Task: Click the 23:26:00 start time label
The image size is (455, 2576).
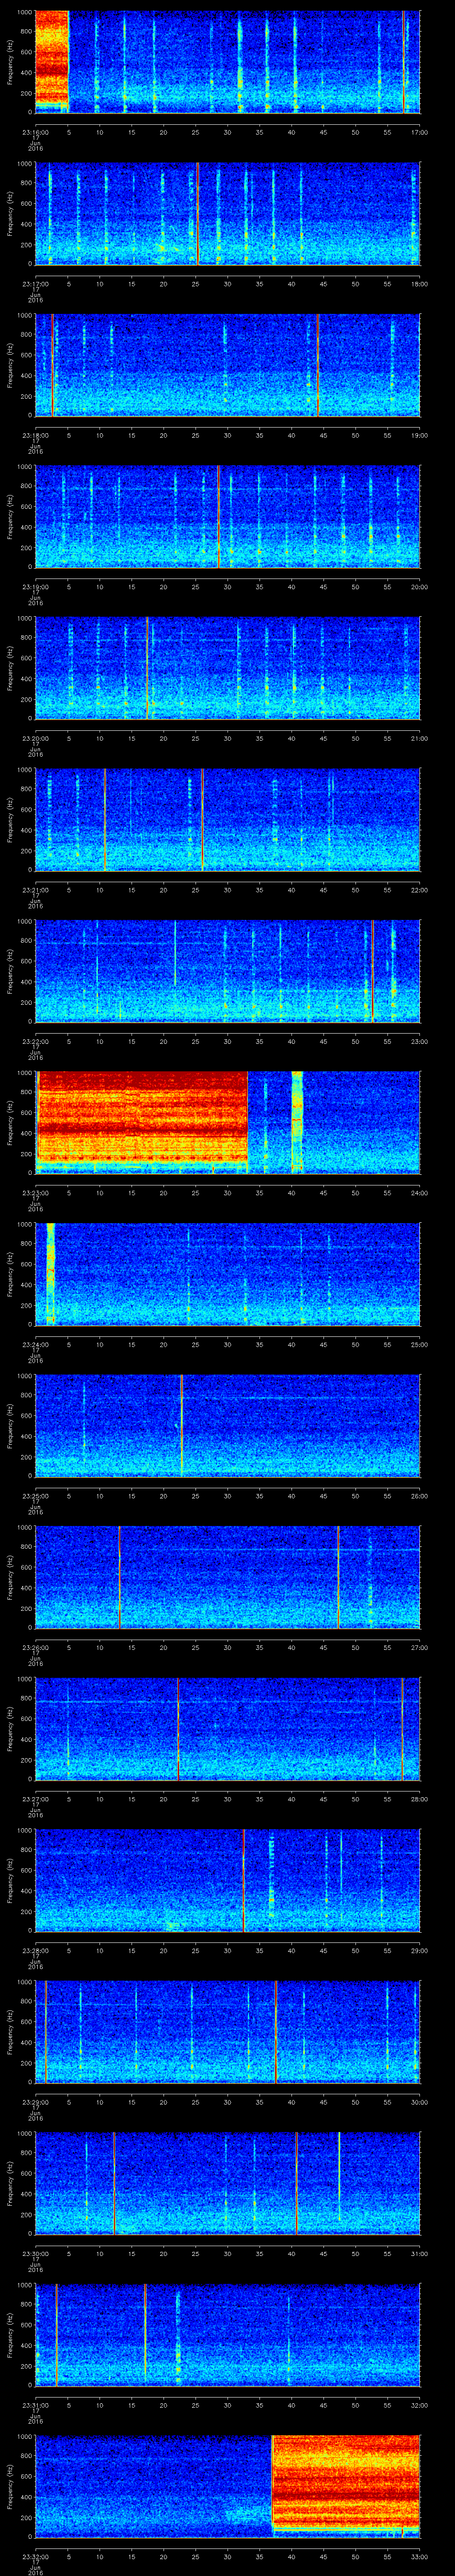Action: (x=35, y=1647)
